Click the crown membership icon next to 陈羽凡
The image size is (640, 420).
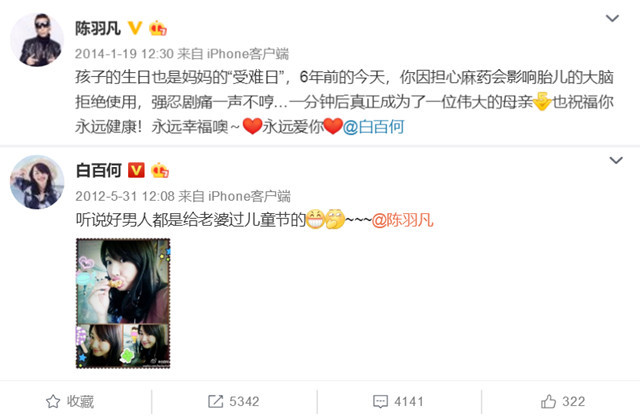[x=158, y=28]
